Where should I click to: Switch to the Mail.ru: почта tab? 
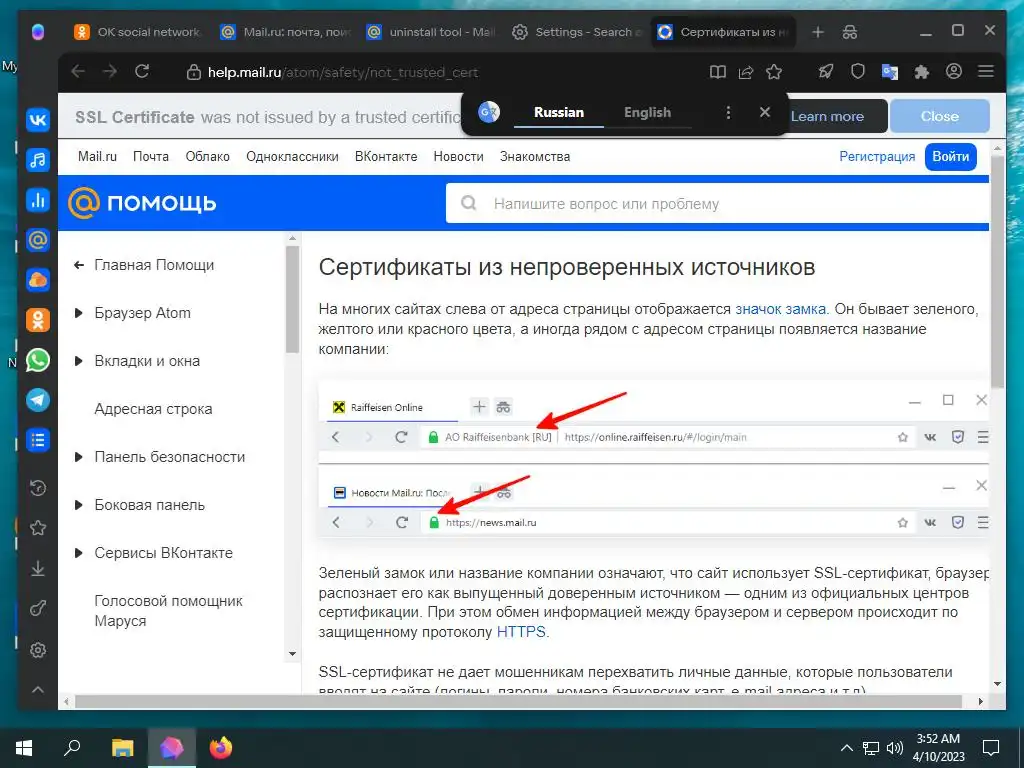[x=286, y=32]
